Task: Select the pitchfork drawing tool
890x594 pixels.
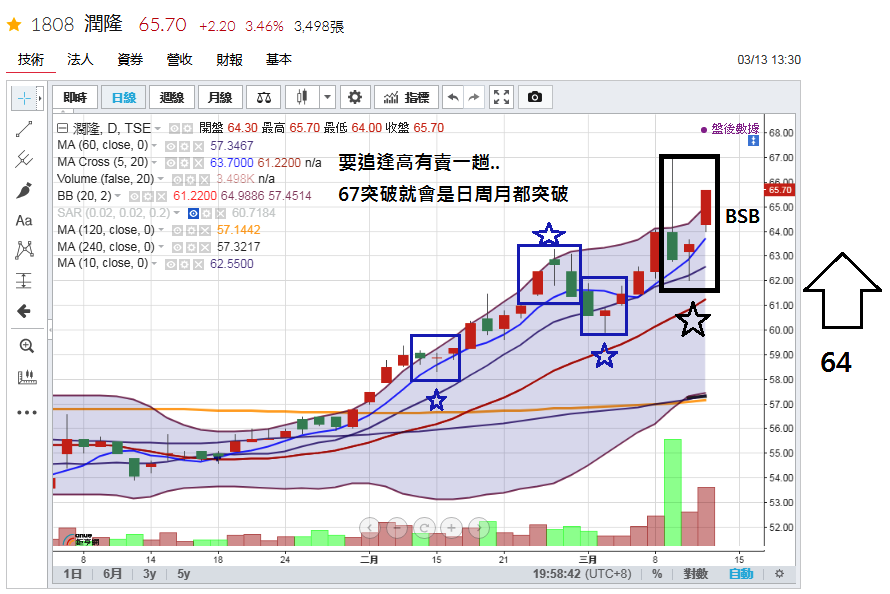Action: [24, 159]
